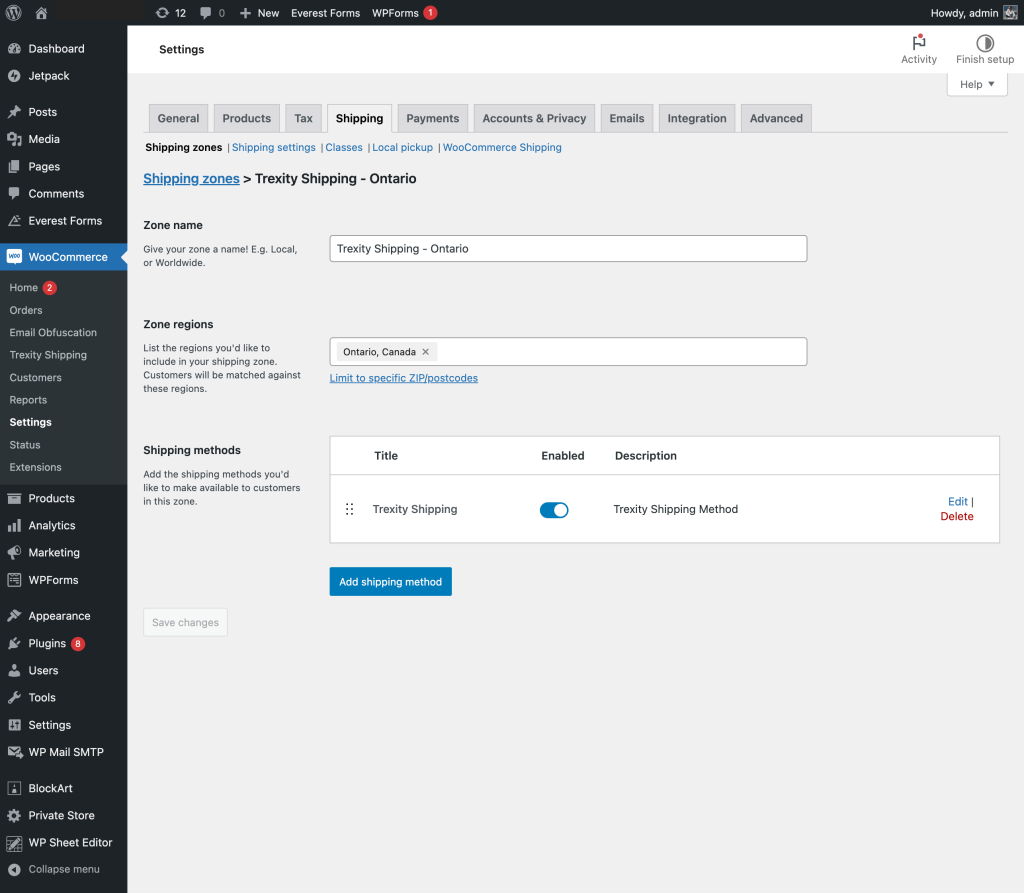
Task: Click the WP Sheet Editor icon
Action: pos(14,843)
